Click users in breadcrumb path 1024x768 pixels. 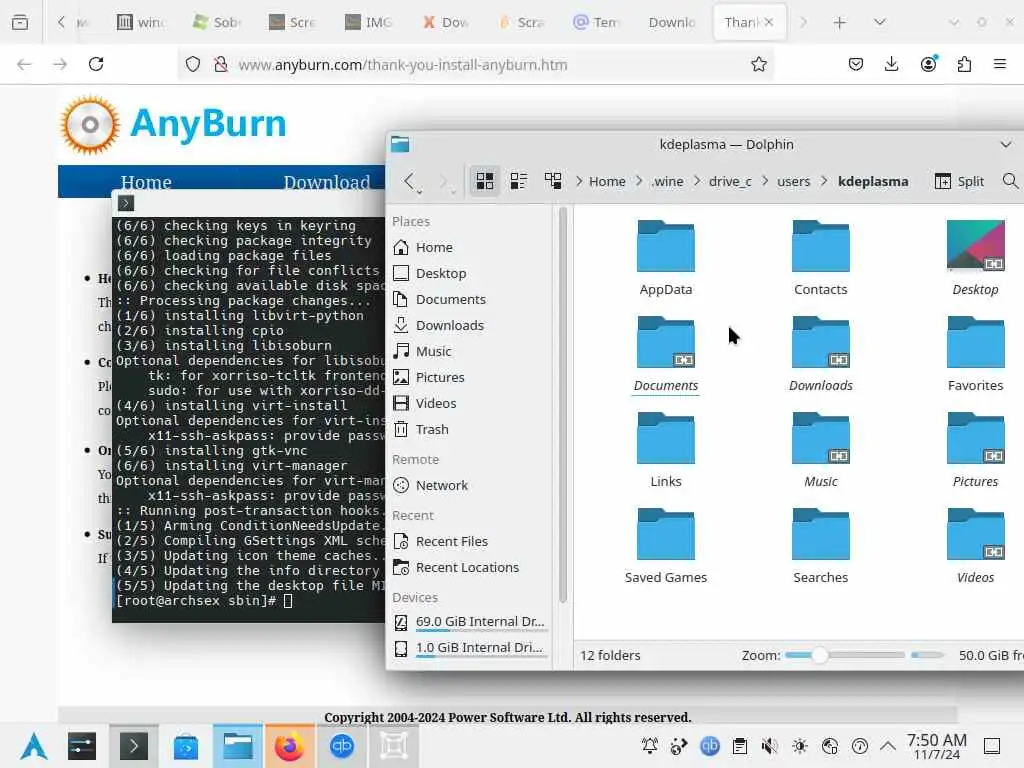[793, 182]
